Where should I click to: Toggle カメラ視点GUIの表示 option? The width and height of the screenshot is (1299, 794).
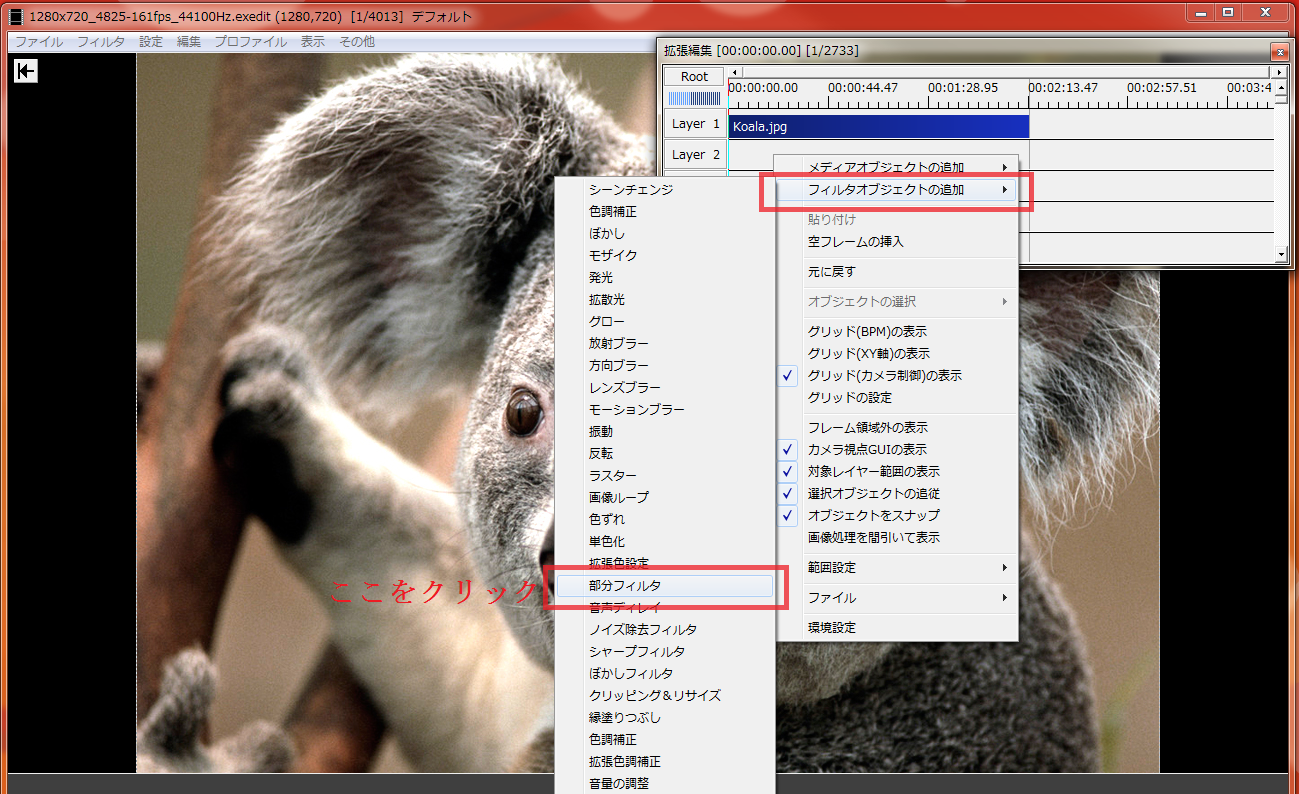[897, 449]
